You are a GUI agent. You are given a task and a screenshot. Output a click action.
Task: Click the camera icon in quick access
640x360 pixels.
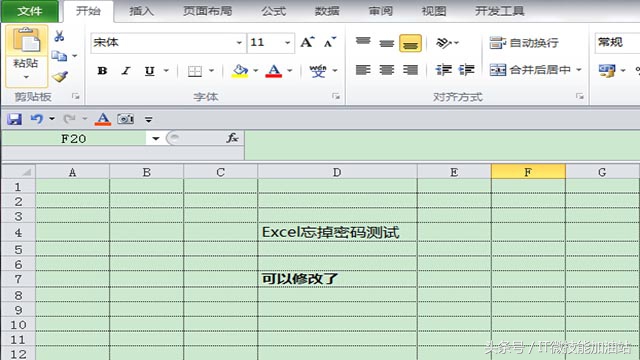[125, 119]
